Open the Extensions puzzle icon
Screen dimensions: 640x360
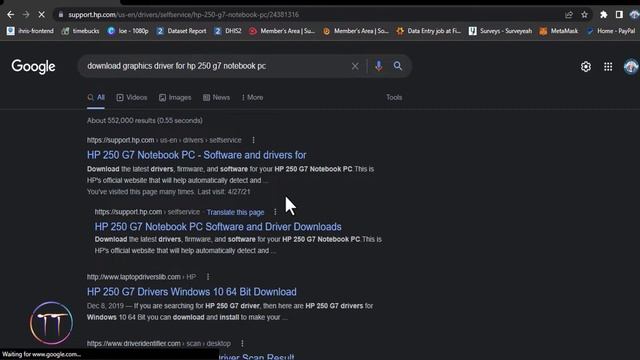tap(603, 15)
